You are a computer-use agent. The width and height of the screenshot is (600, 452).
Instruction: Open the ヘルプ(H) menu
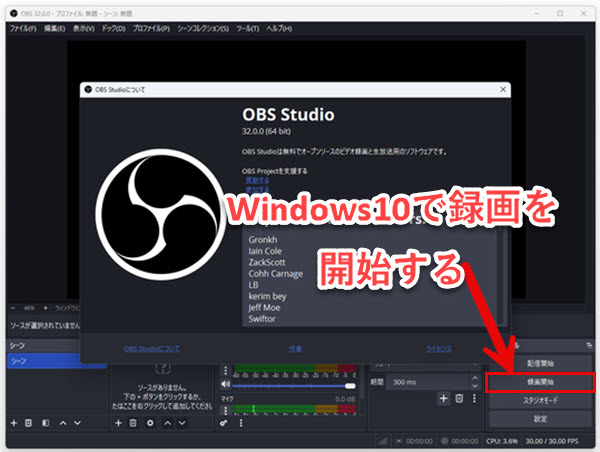click(x=279, y=28)
